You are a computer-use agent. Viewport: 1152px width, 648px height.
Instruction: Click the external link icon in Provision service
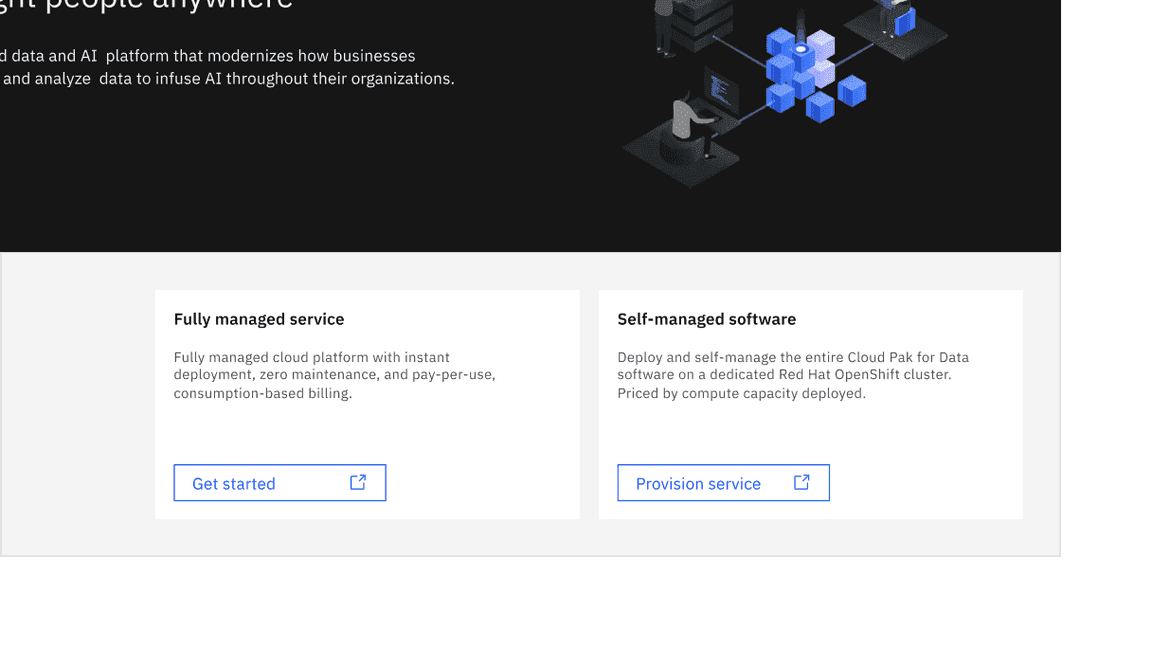pyautogui.click(x=801, y=482)
